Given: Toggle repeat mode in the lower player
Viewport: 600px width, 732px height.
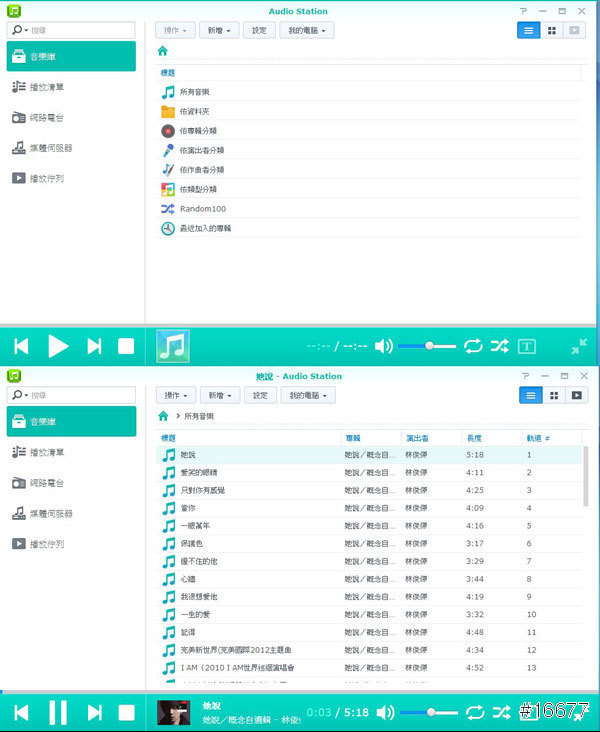Looking at the screenshot, I should 473,712.
